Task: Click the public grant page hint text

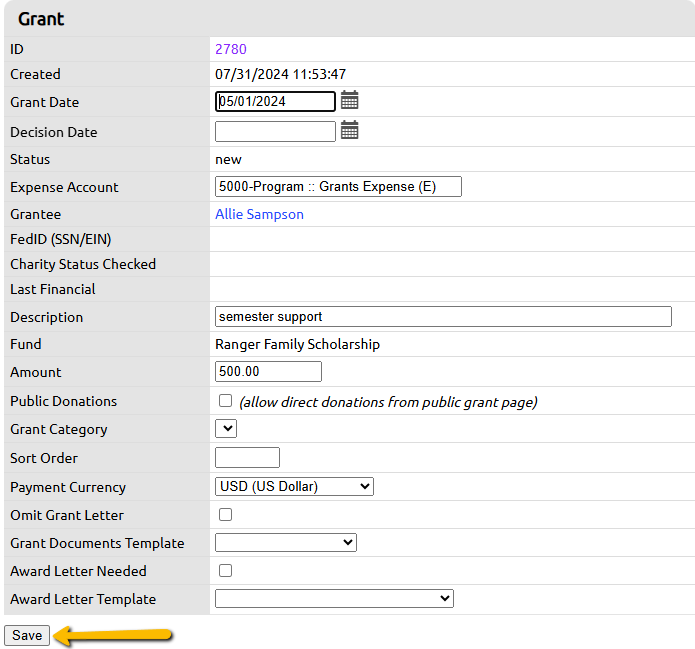Action: pos(388,402)
